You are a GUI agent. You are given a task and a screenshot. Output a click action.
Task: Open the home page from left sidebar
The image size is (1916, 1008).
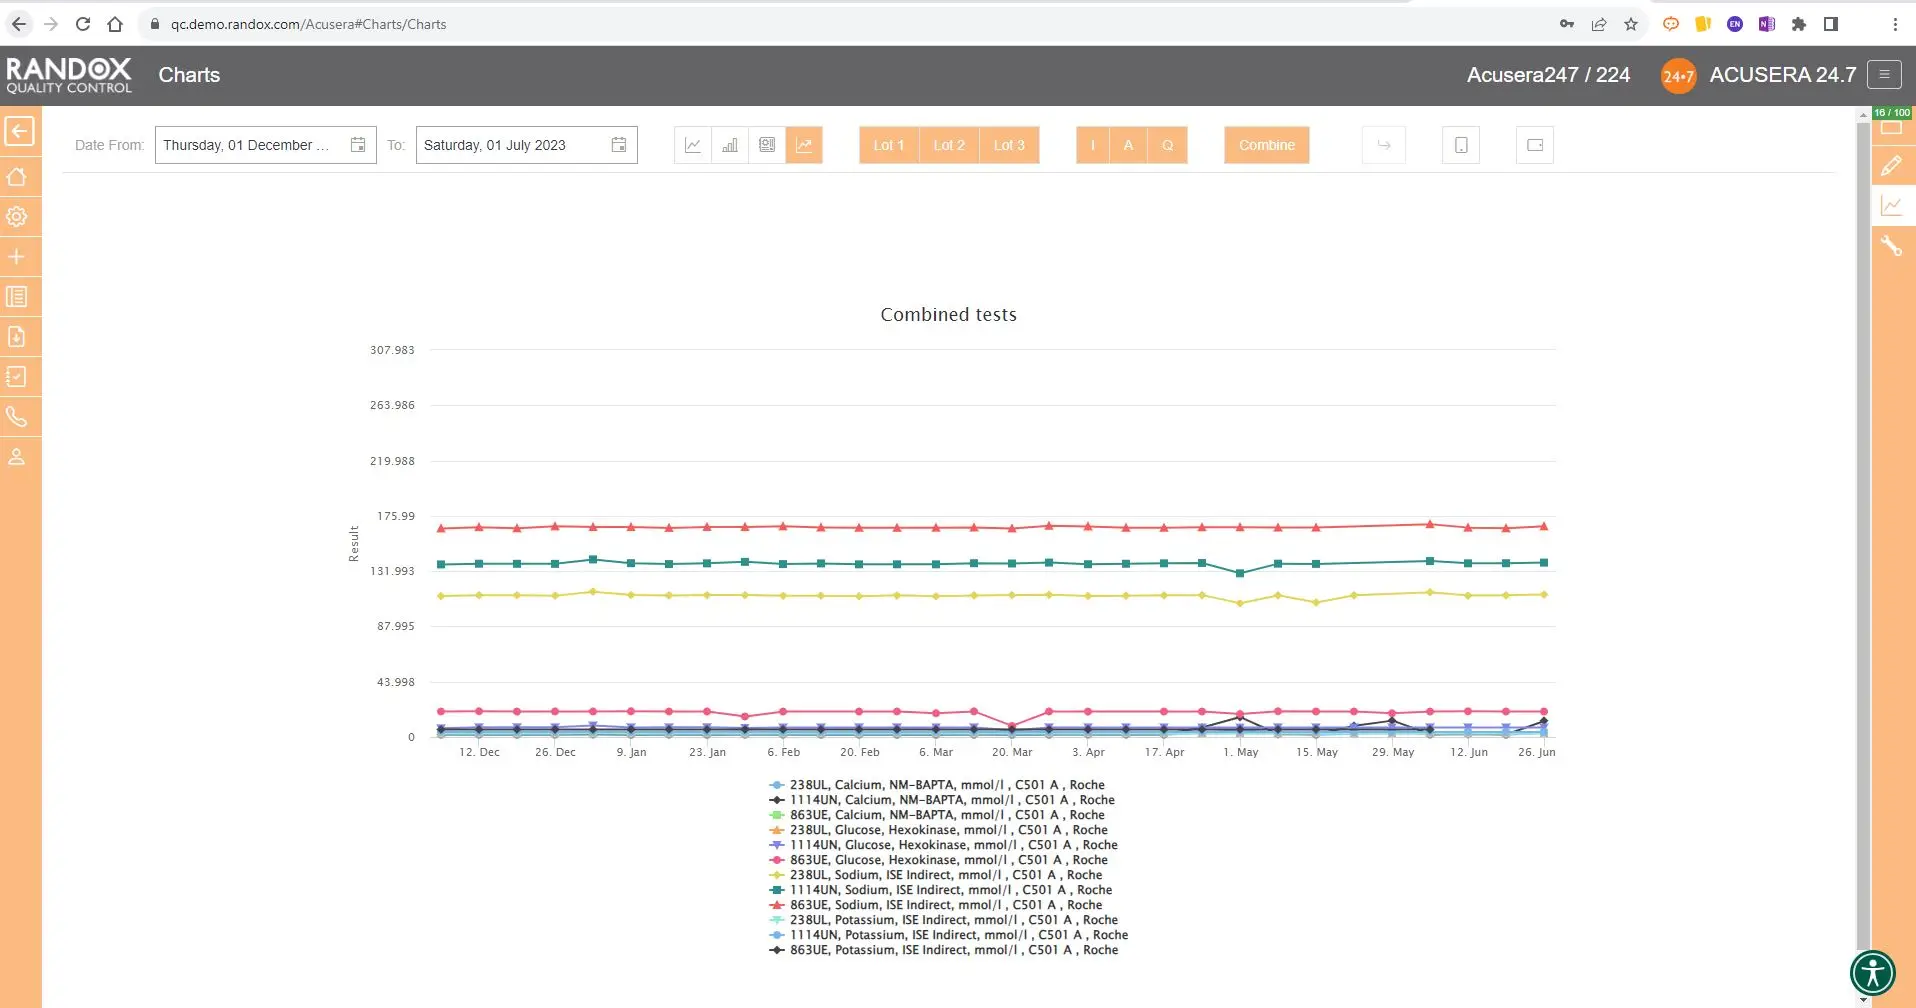pyautogui.click(x=17, y=177)
